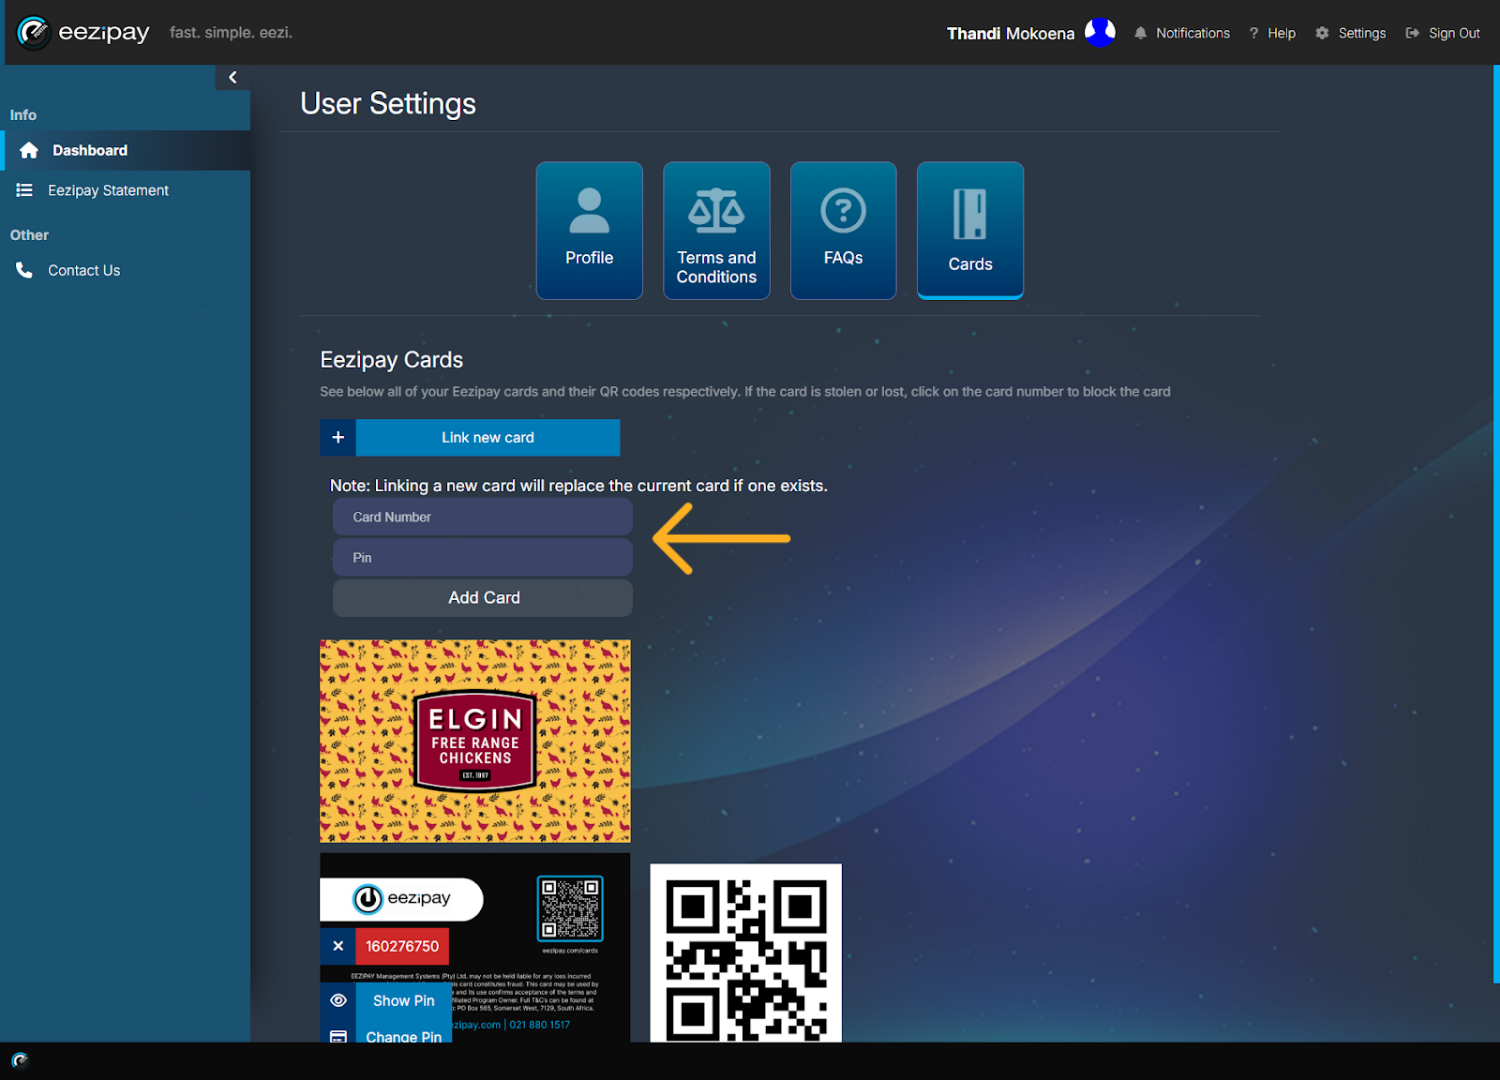This screenshot has height=1080, width=1500.
Task: Click the Change Pin button
Action: pyautogui.click(x=404, y=1034)
